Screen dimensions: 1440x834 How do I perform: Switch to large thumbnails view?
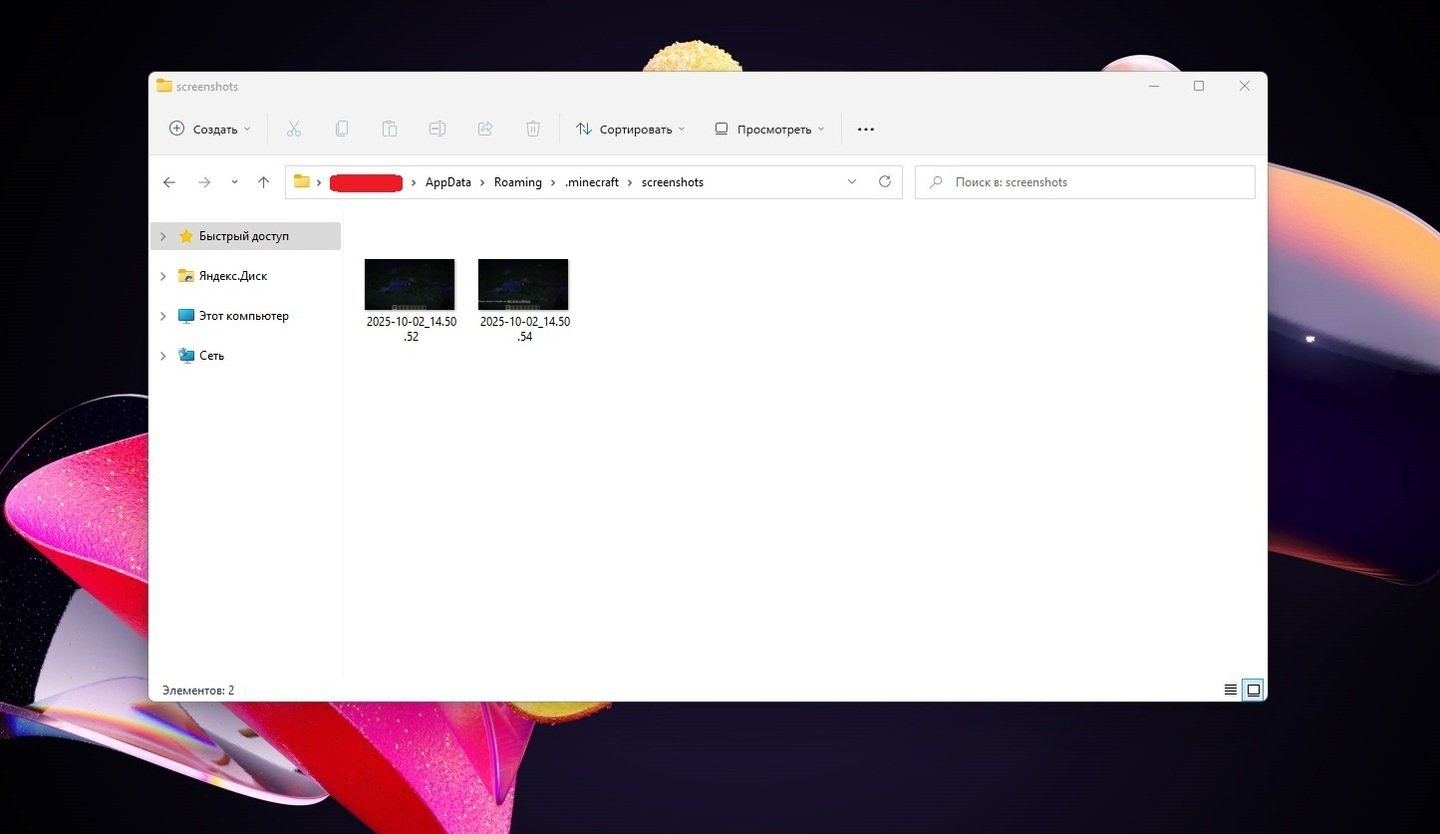(1253, 690)
